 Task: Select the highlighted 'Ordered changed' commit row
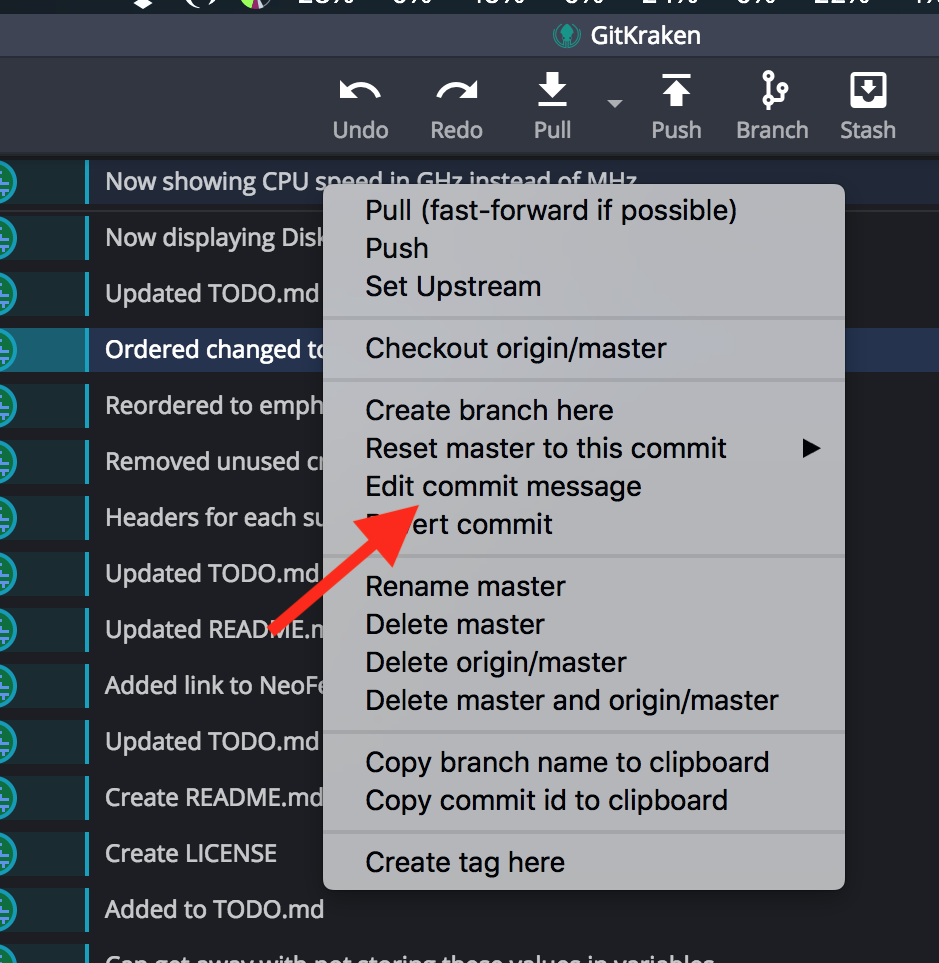tap(200, 349)
